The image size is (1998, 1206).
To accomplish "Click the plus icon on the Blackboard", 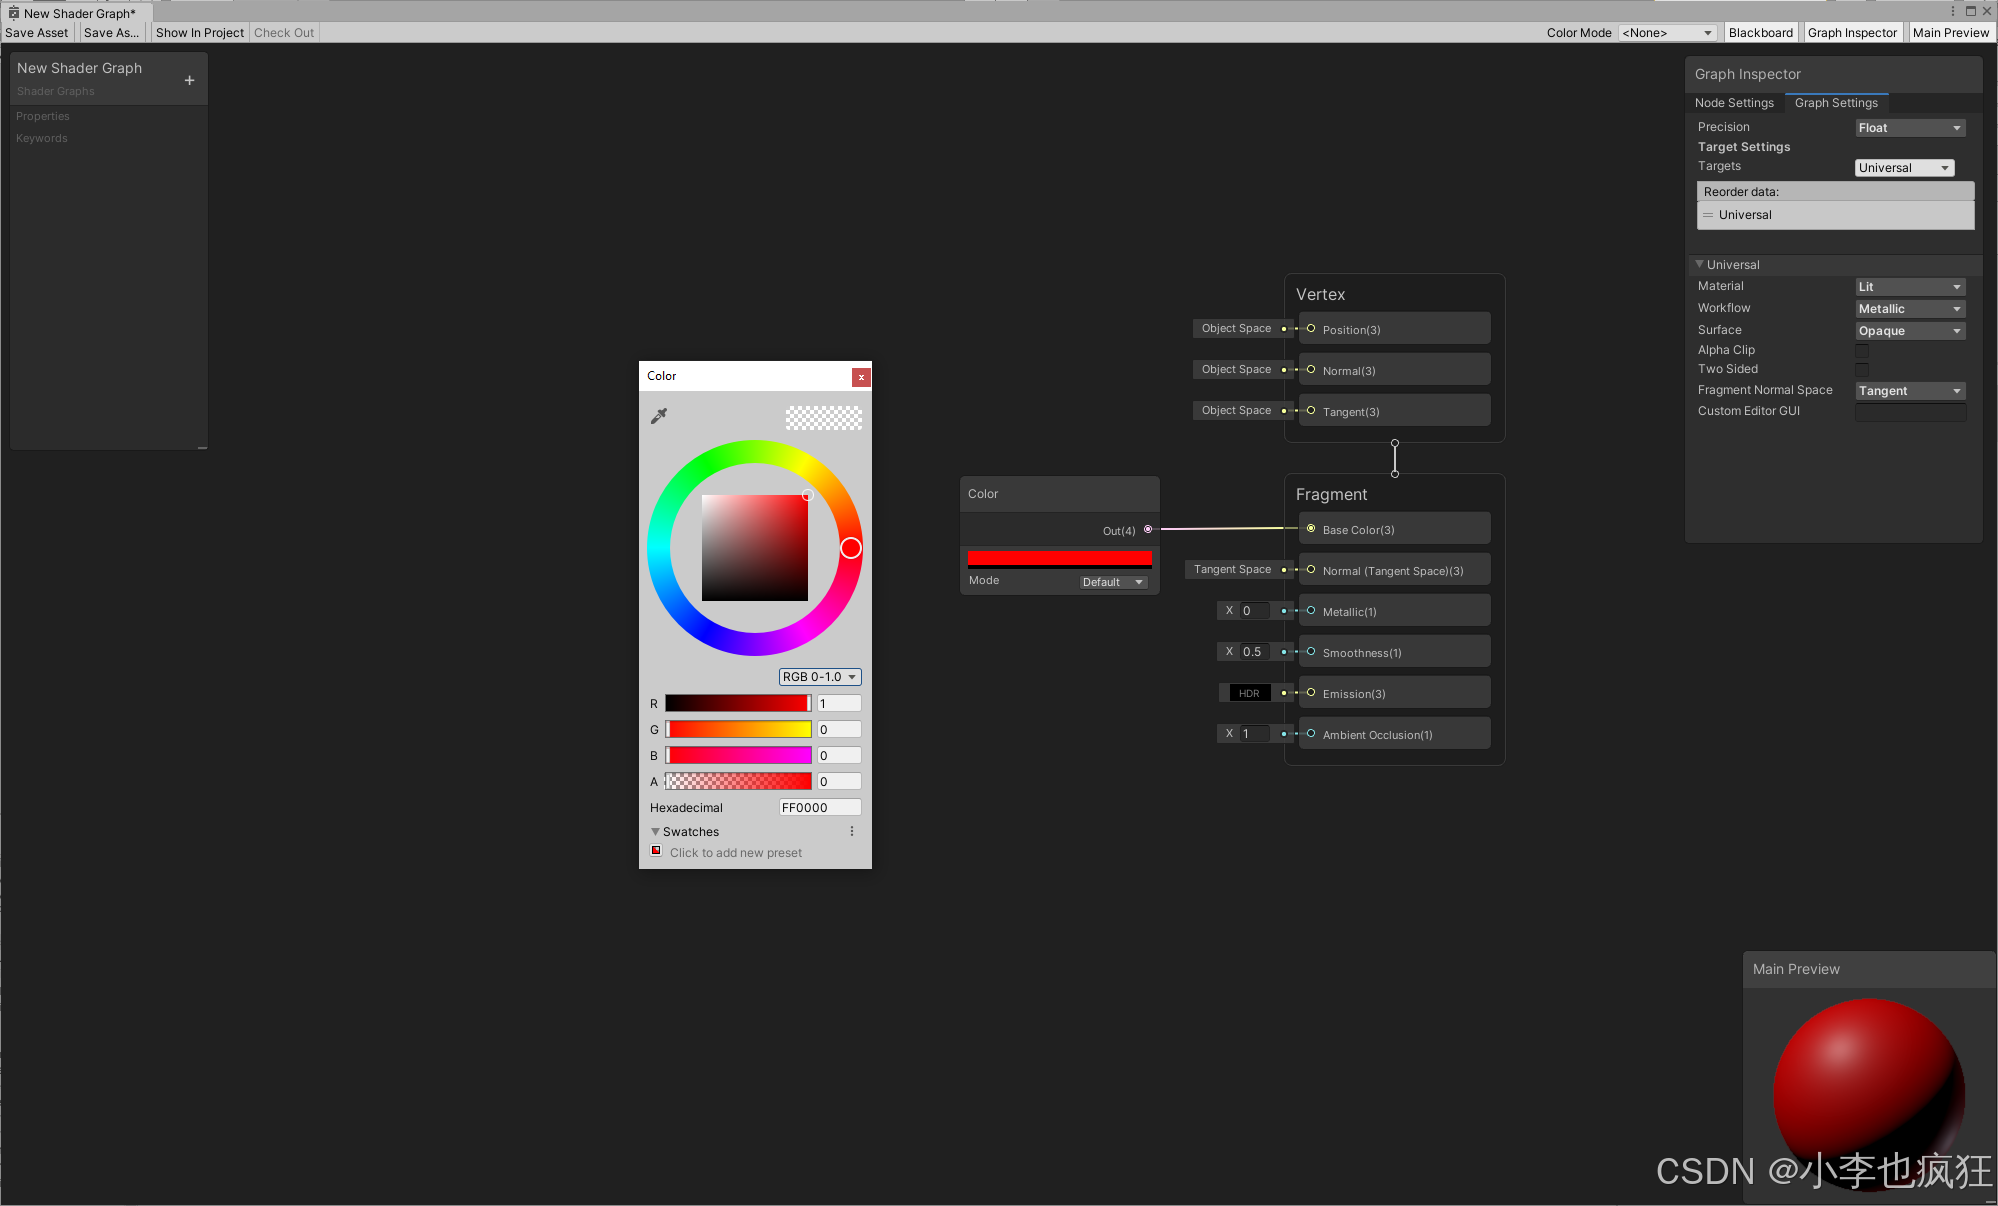I will click(x=189, y=80).
